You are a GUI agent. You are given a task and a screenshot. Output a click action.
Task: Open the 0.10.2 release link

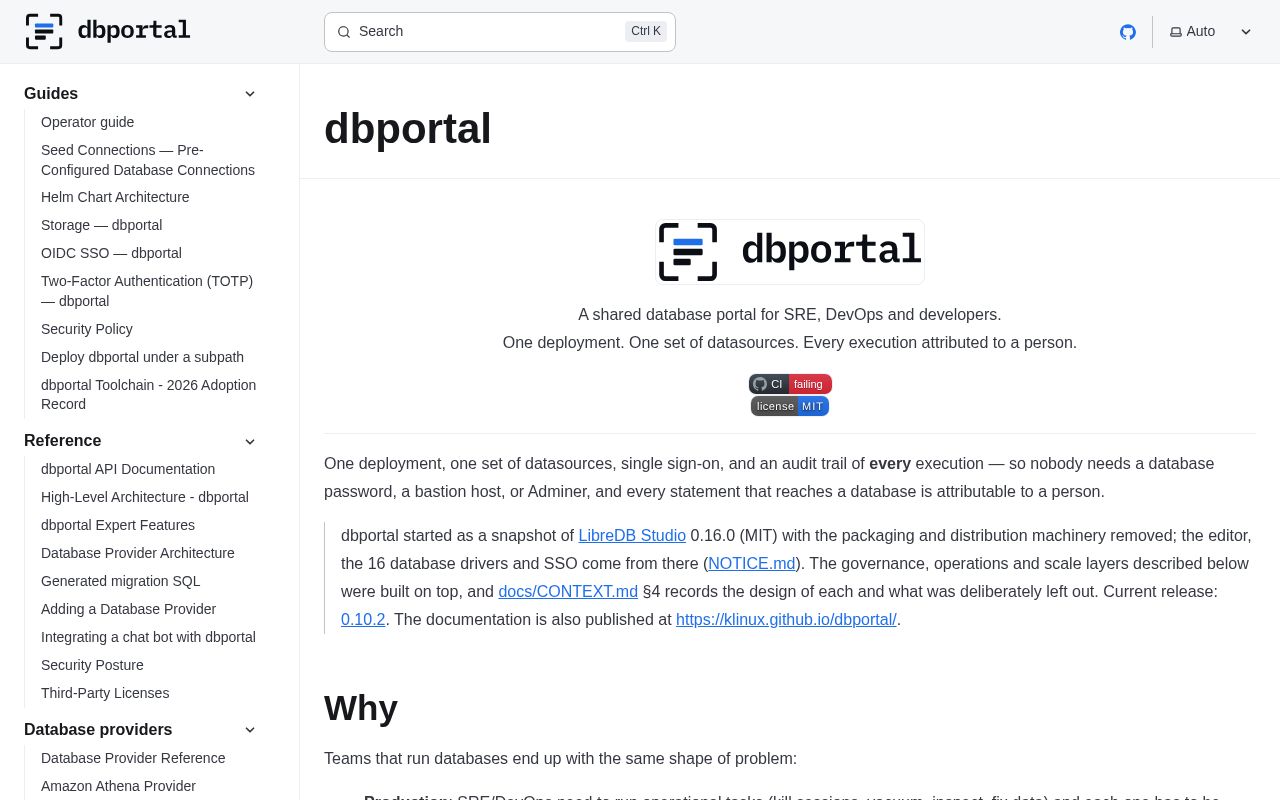[363, 620]
